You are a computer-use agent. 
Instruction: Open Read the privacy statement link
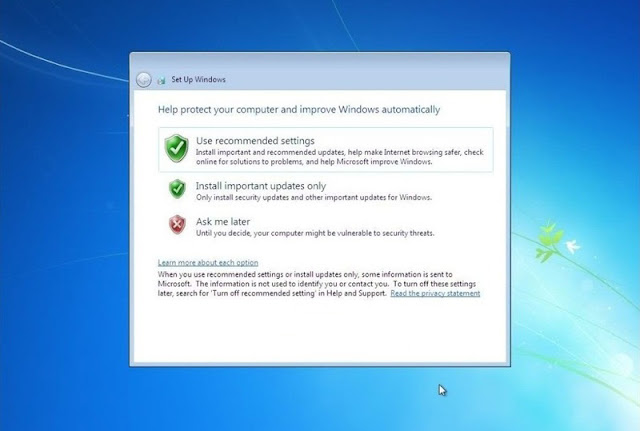[x=435, y=293]
